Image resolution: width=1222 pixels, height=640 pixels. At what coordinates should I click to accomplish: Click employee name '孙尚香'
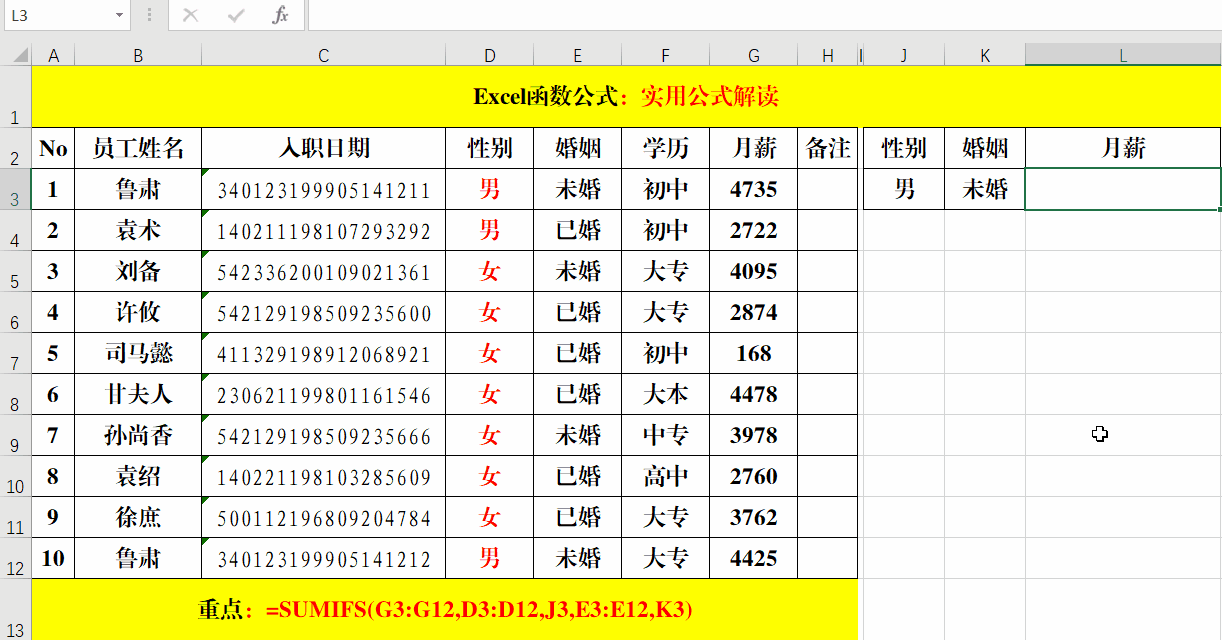[x=138, y=435]
